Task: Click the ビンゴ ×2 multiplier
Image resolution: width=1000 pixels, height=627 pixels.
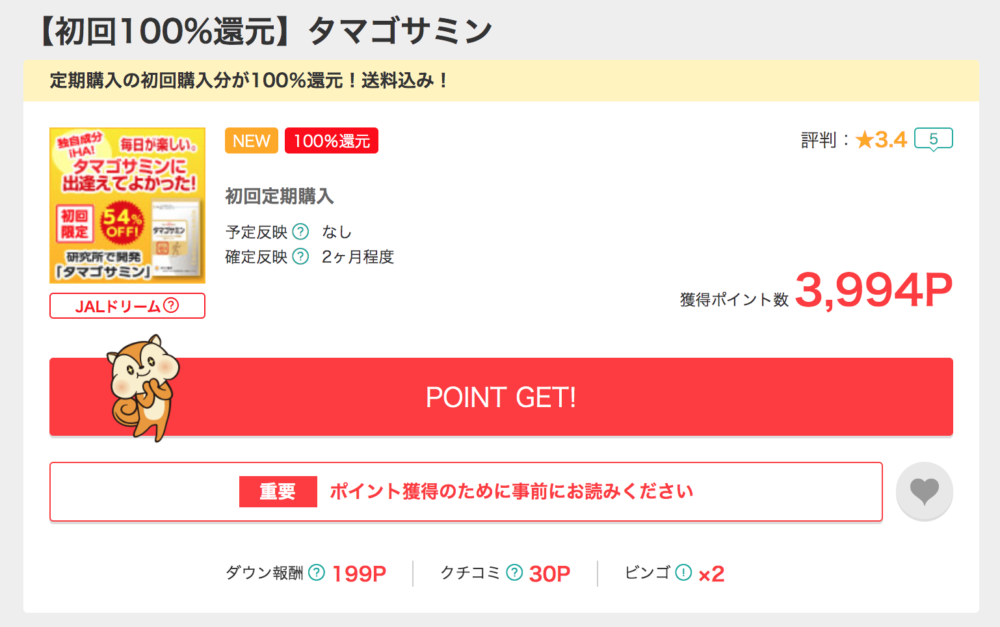Action: pyautogui.click(x=711, y=574)
